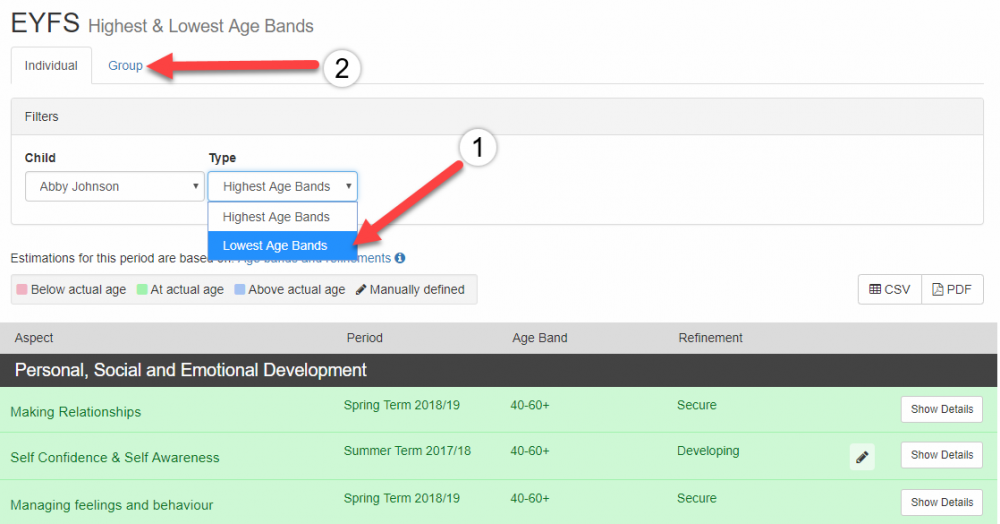Select the Individual tab

[x=51, y=66]
